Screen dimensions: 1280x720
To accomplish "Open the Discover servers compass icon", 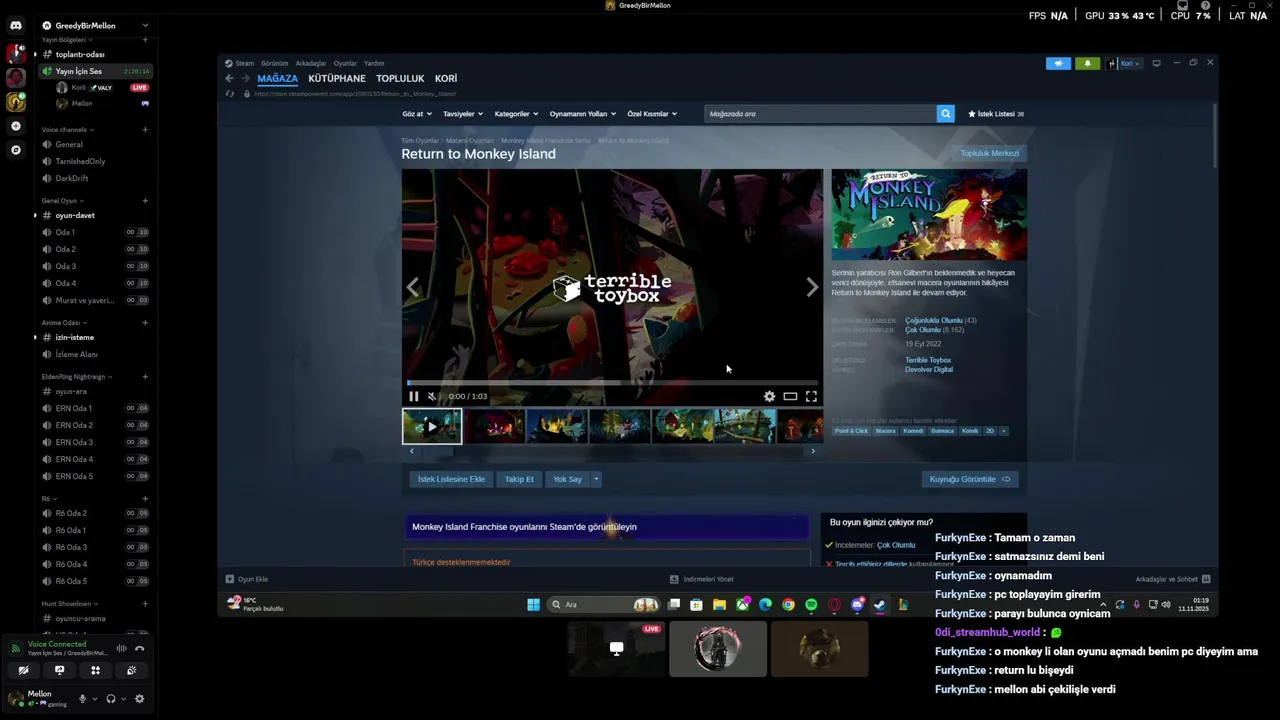I will pyautogui.click(x=15, y=150).
